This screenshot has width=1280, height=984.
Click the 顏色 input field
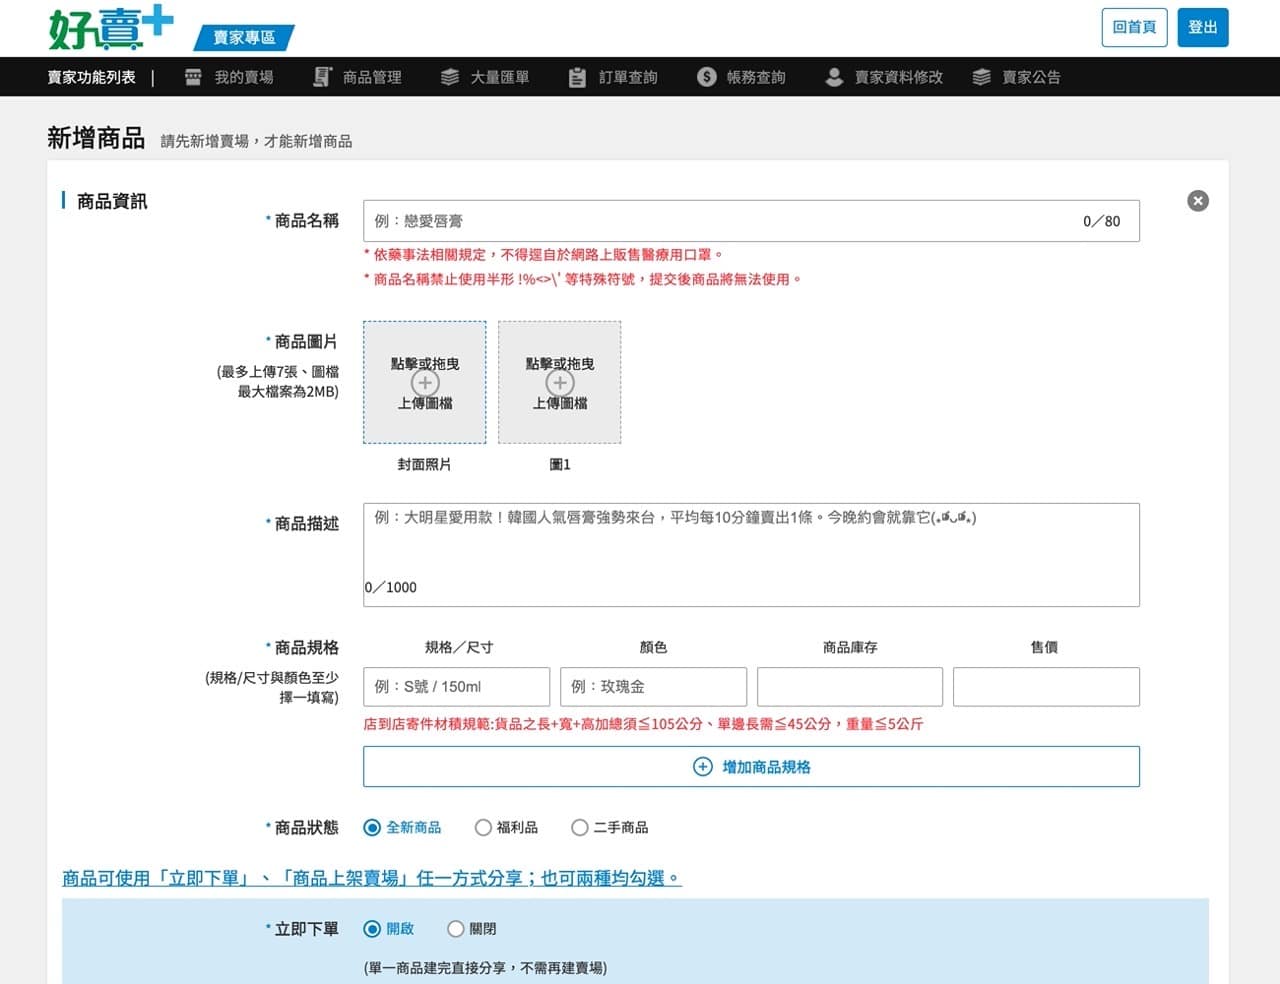653,687
